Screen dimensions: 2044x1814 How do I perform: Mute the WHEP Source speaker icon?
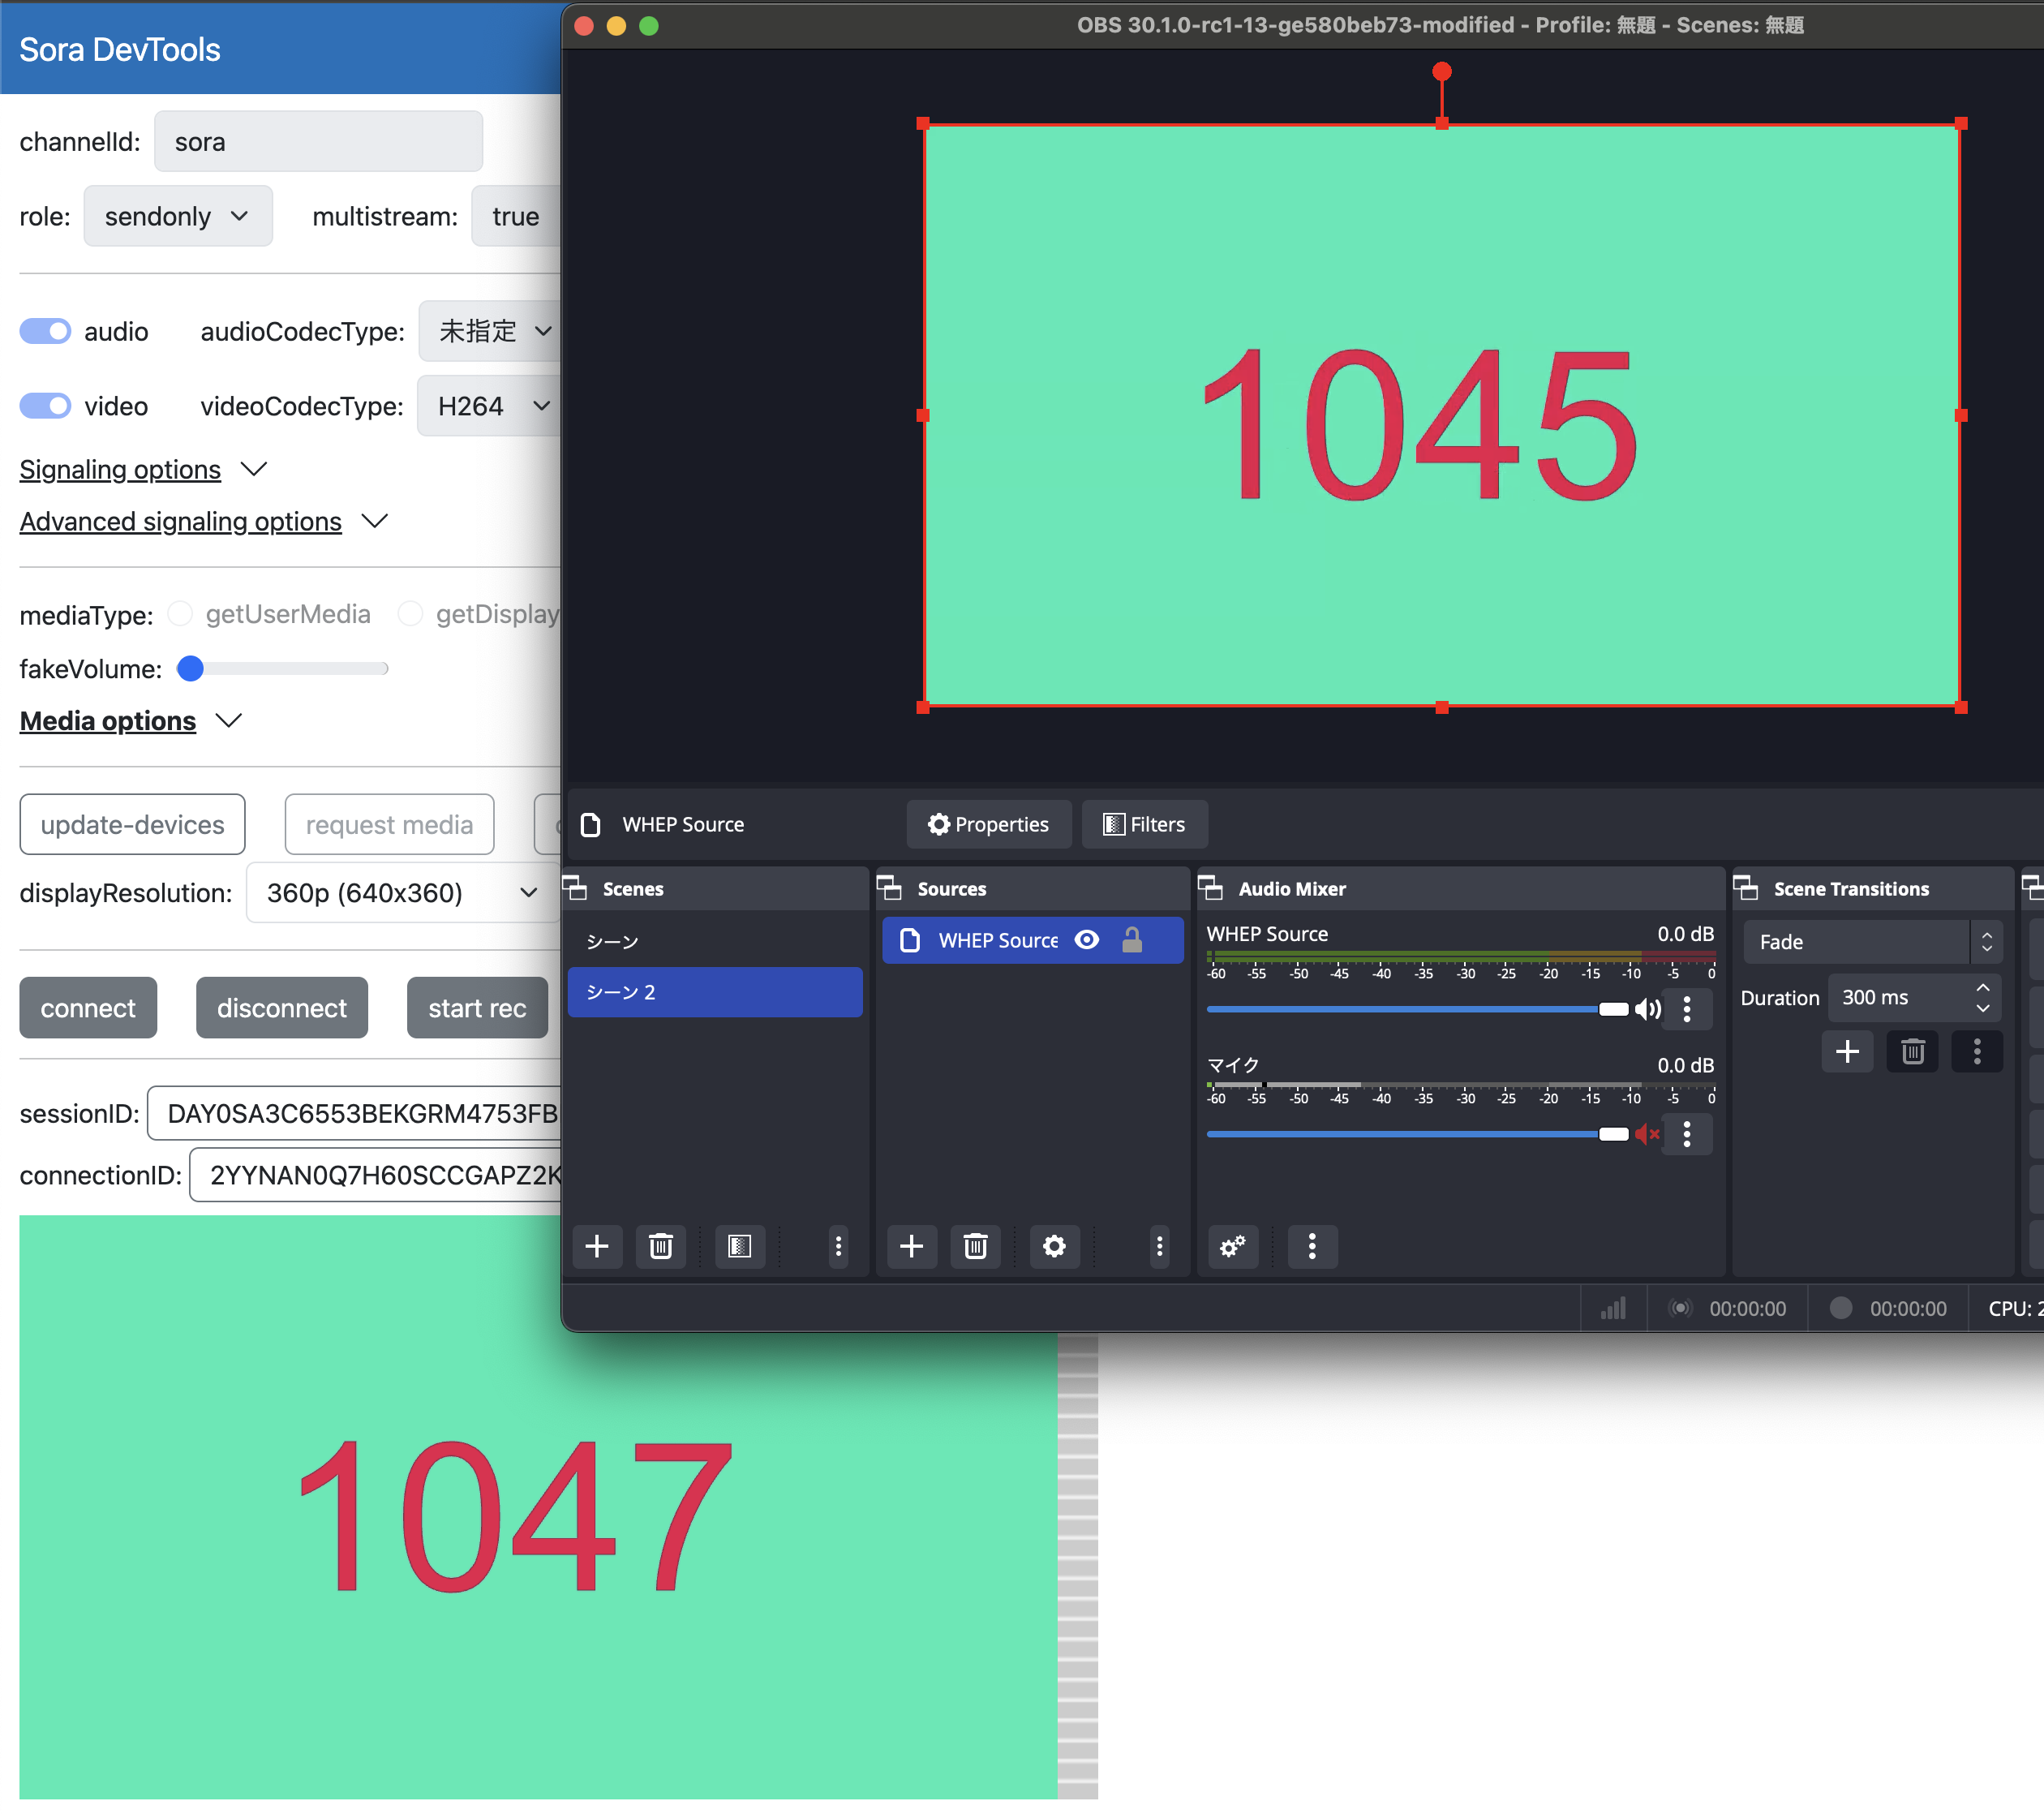coord(1647,1009)
